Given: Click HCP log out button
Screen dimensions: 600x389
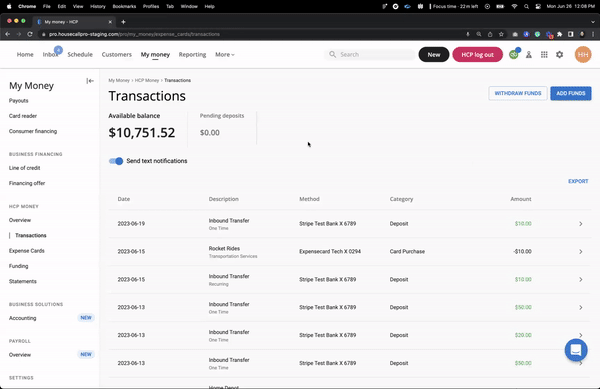Looking at the screenshot, I should pos(478,55).
